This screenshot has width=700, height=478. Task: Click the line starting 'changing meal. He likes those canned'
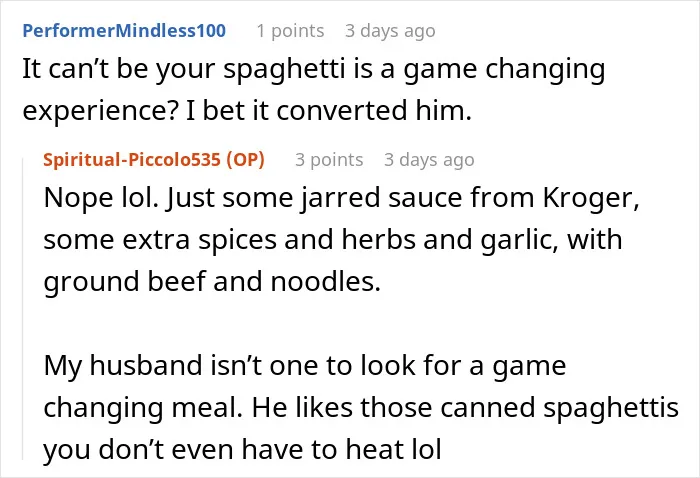pyautogui.click(x=361, y=408)
